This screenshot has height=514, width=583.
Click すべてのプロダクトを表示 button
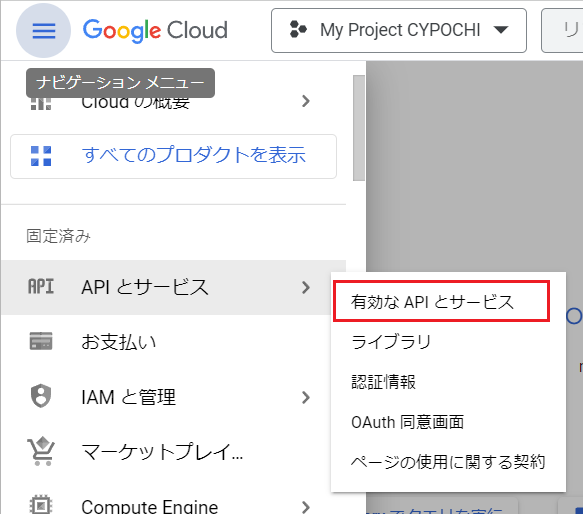(x=173, y=156)
